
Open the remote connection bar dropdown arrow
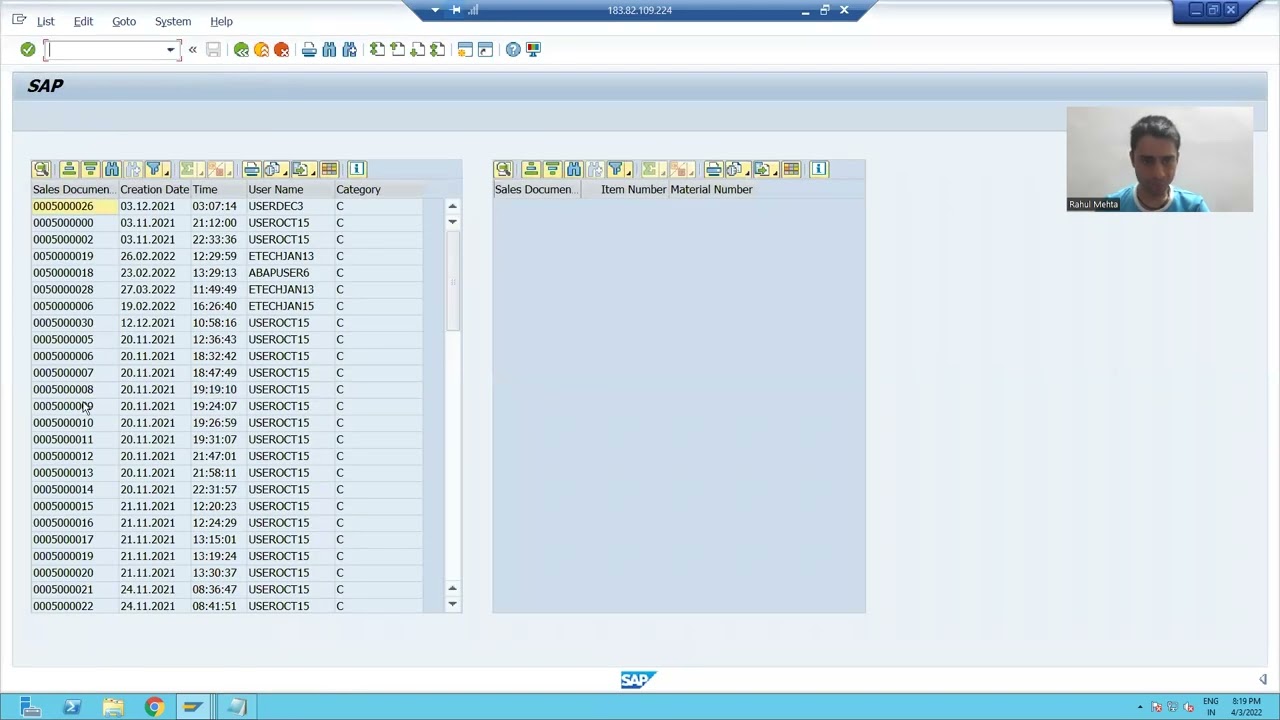tap(435, 10)
